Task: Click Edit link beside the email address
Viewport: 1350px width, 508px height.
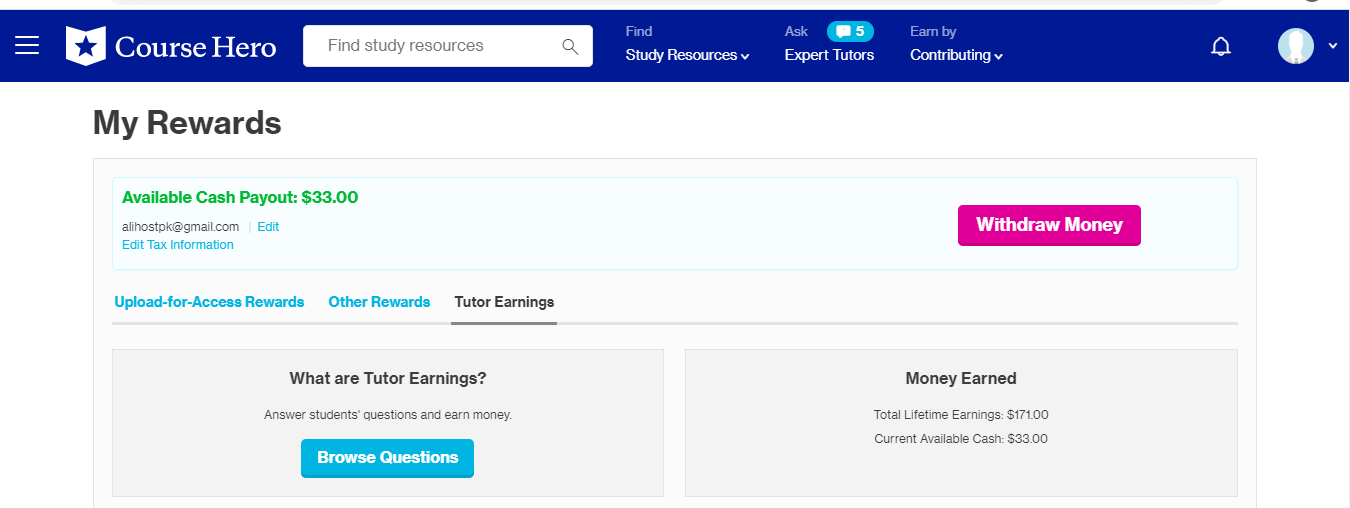Action: (x=268, y=227)
